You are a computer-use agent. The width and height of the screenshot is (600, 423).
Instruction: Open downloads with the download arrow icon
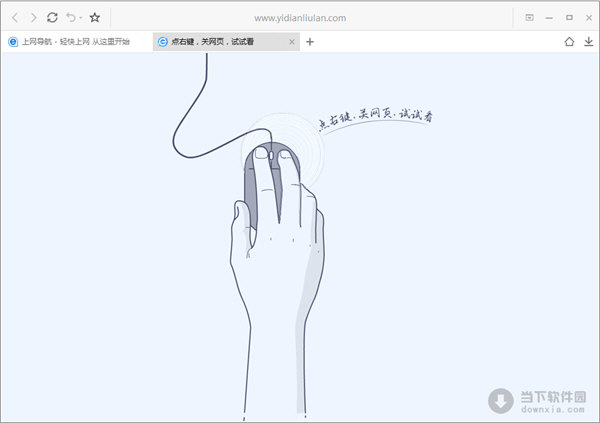pos(589,41)
